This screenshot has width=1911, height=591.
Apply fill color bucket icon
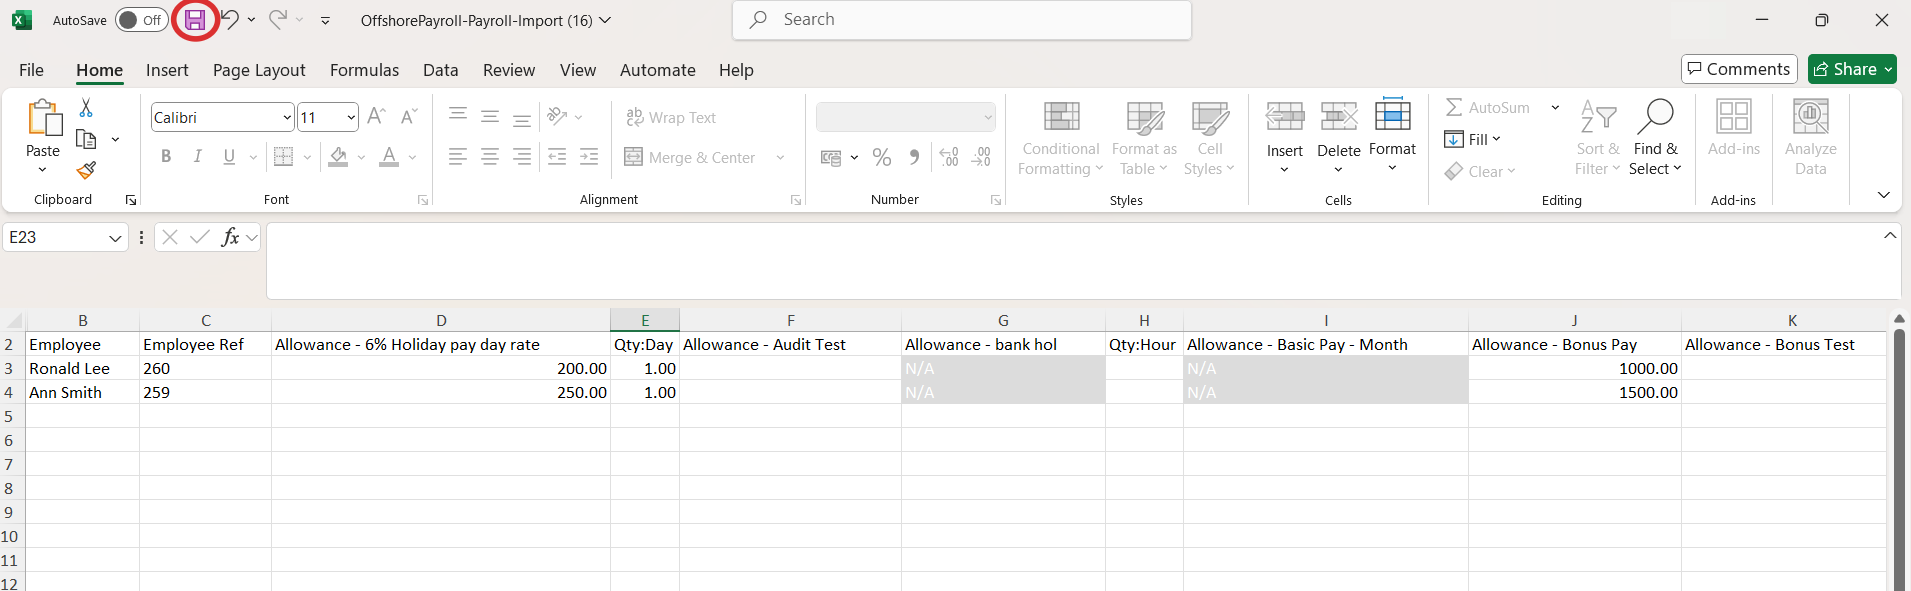pos(339,157)
